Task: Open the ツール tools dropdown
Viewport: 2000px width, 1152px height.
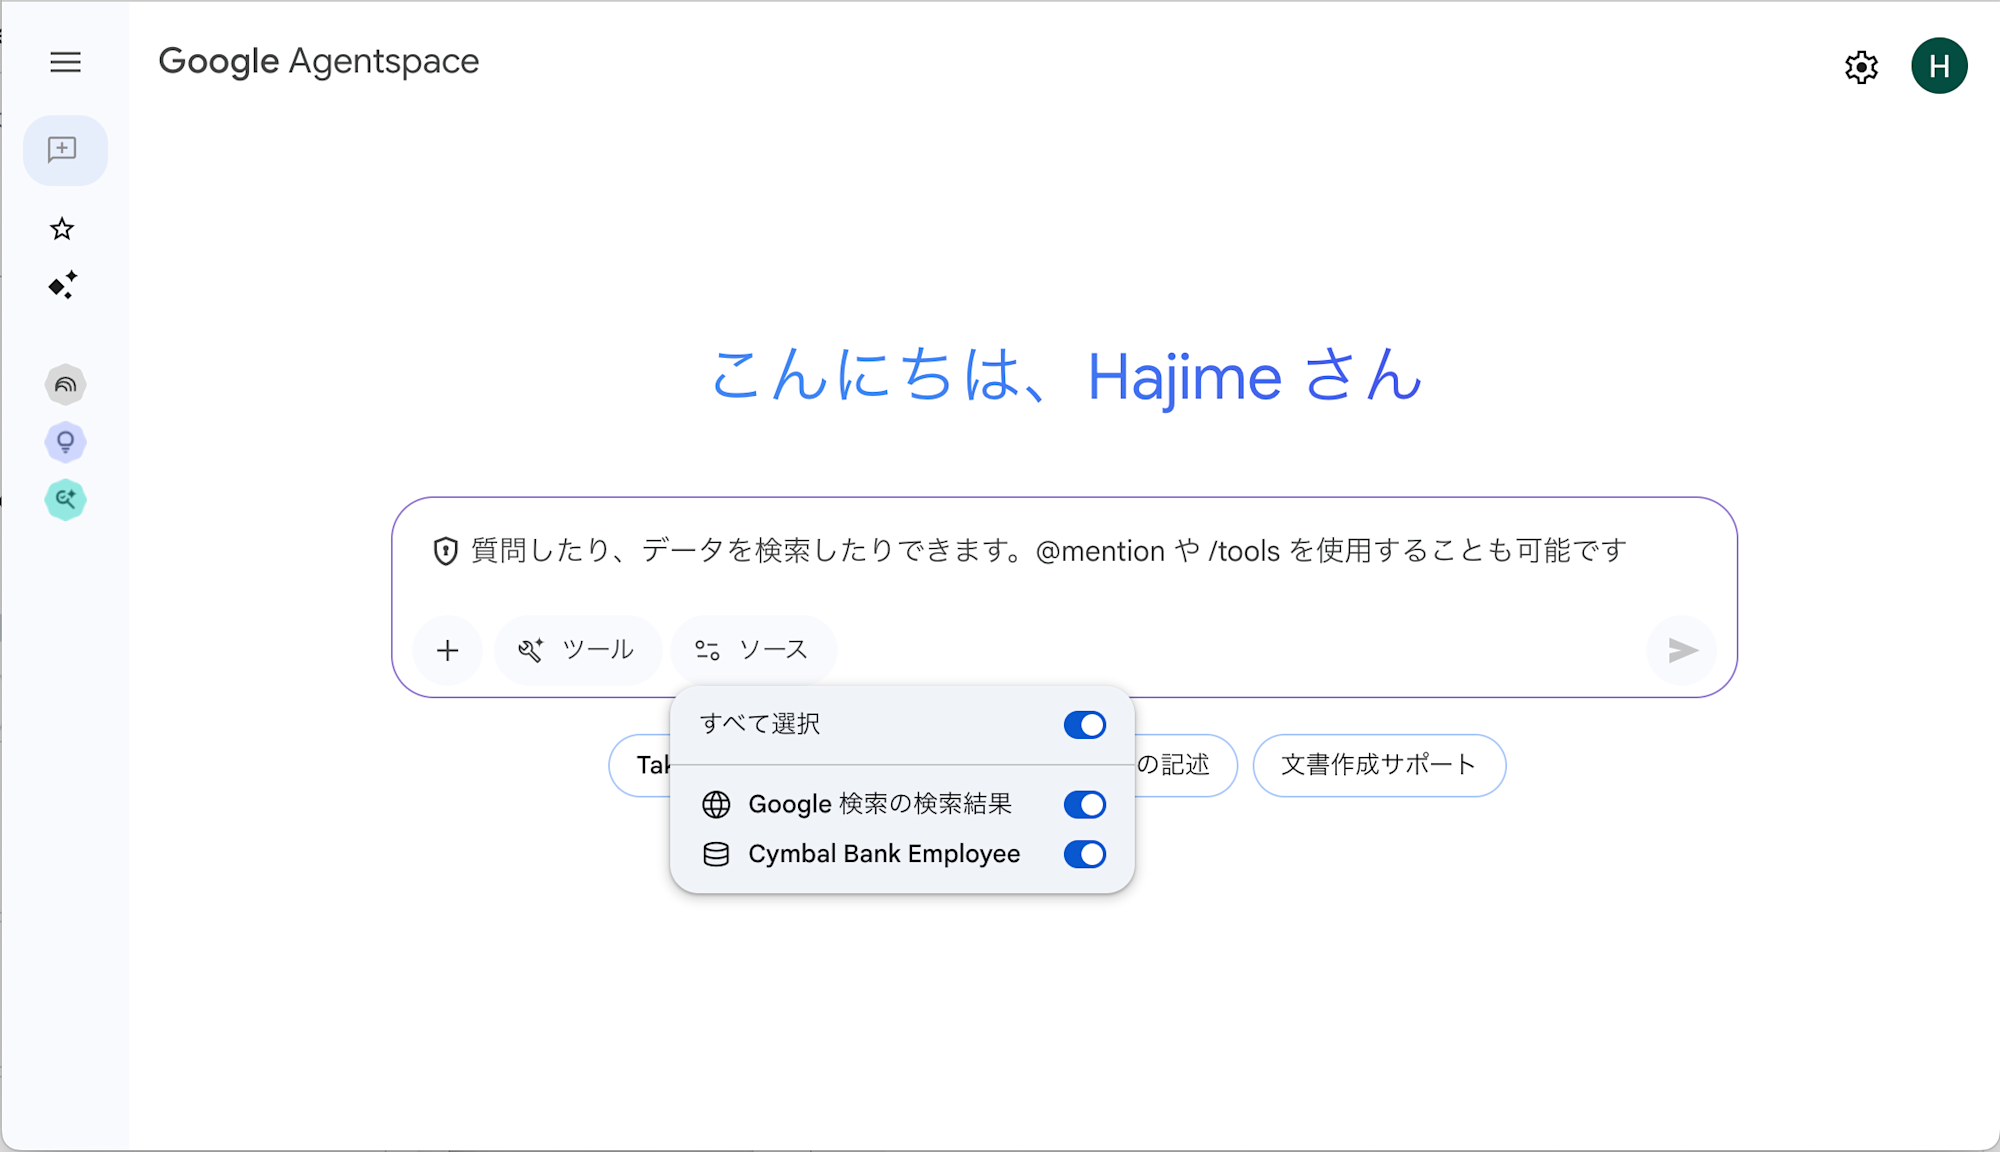Action: coord(578,650)
